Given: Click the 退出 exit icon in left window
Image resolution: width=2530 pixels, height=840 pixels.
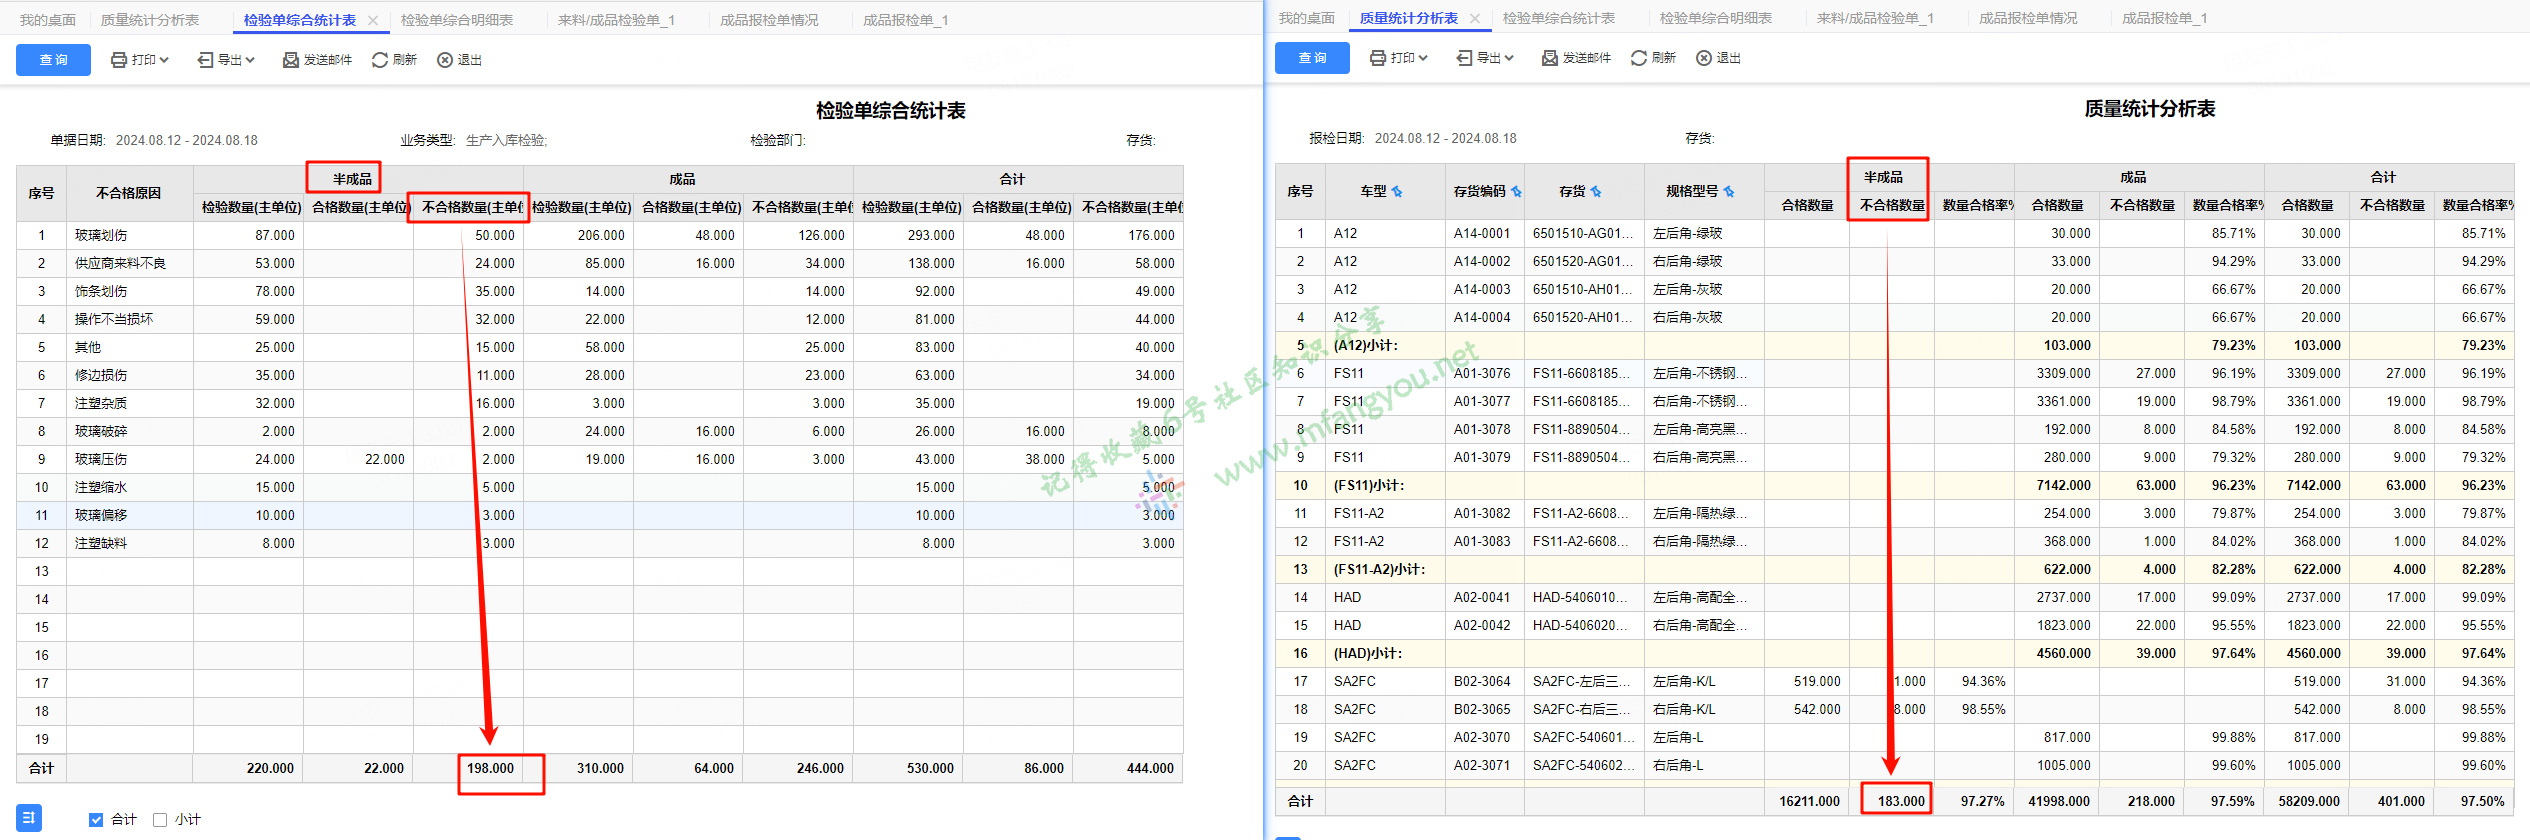Looking at the screenshot, I should tap(445, 60).
